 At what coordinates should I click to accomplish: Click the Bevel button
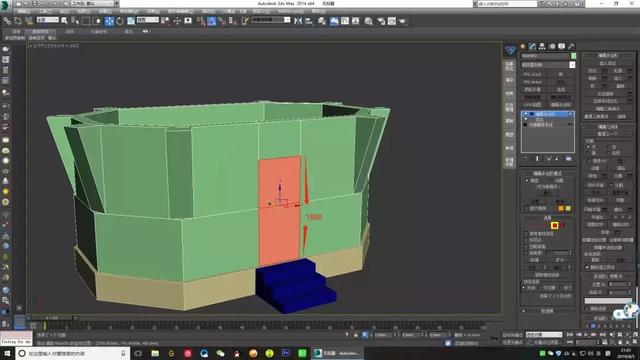(x=593, y=78)
